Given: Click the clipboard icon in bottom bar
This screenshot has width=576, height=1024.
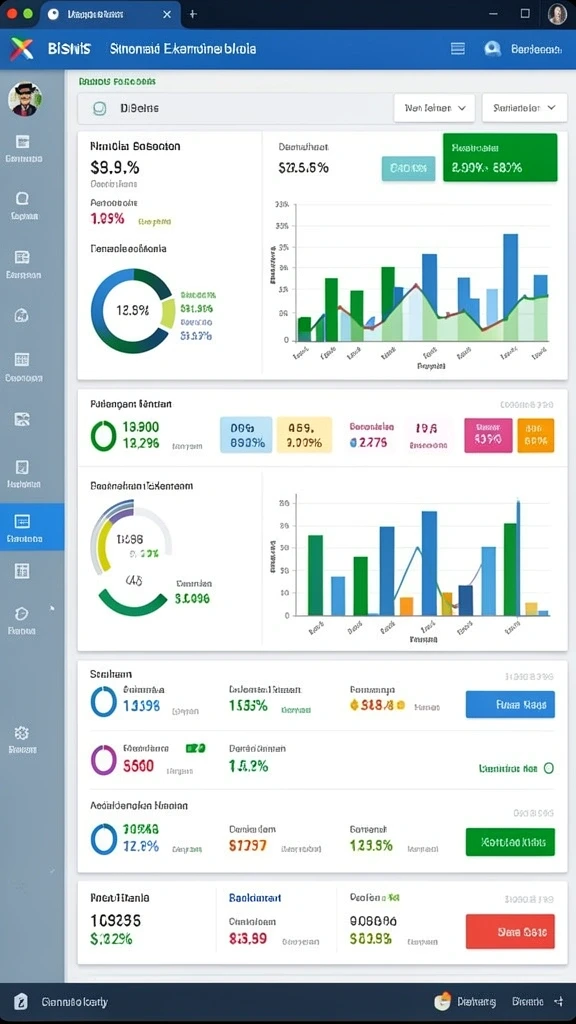Looking at the screenshot, I should pos(21,1001).
